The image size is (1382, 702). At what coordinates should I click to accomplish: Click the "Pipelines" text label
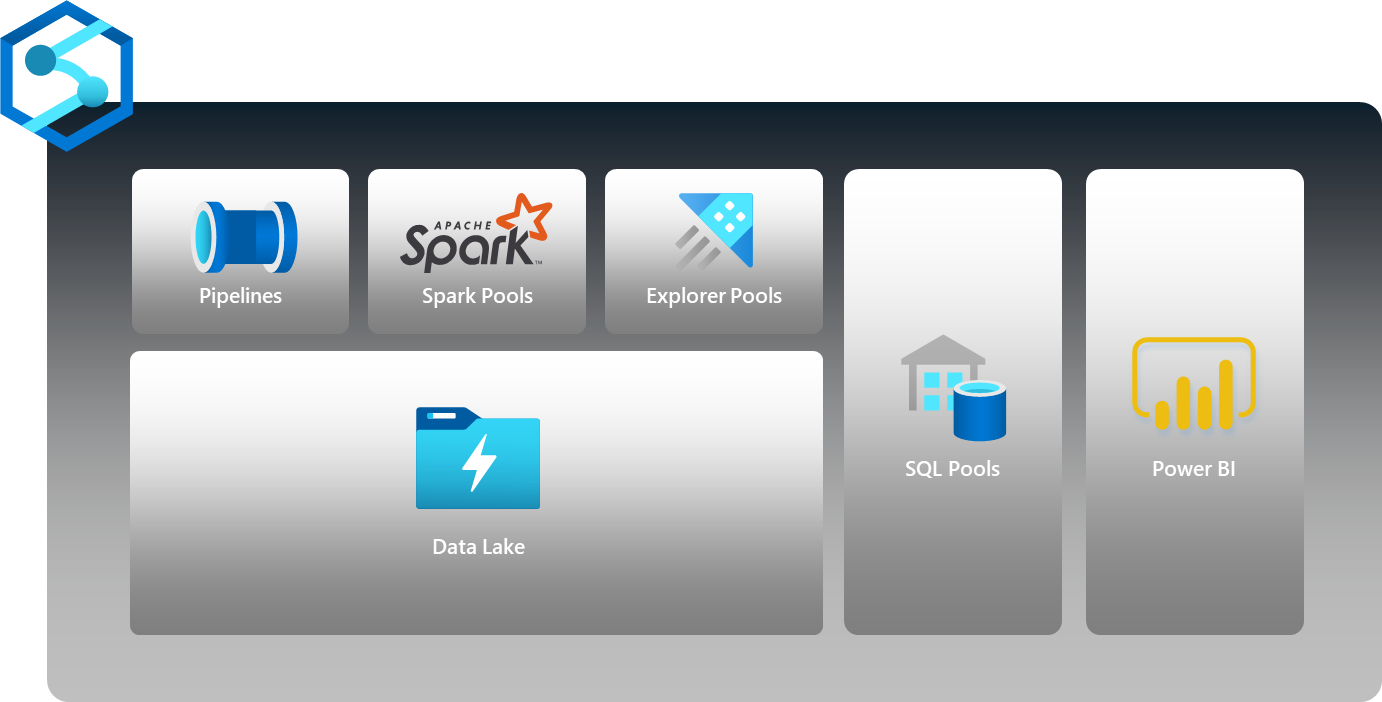[240, 296]
